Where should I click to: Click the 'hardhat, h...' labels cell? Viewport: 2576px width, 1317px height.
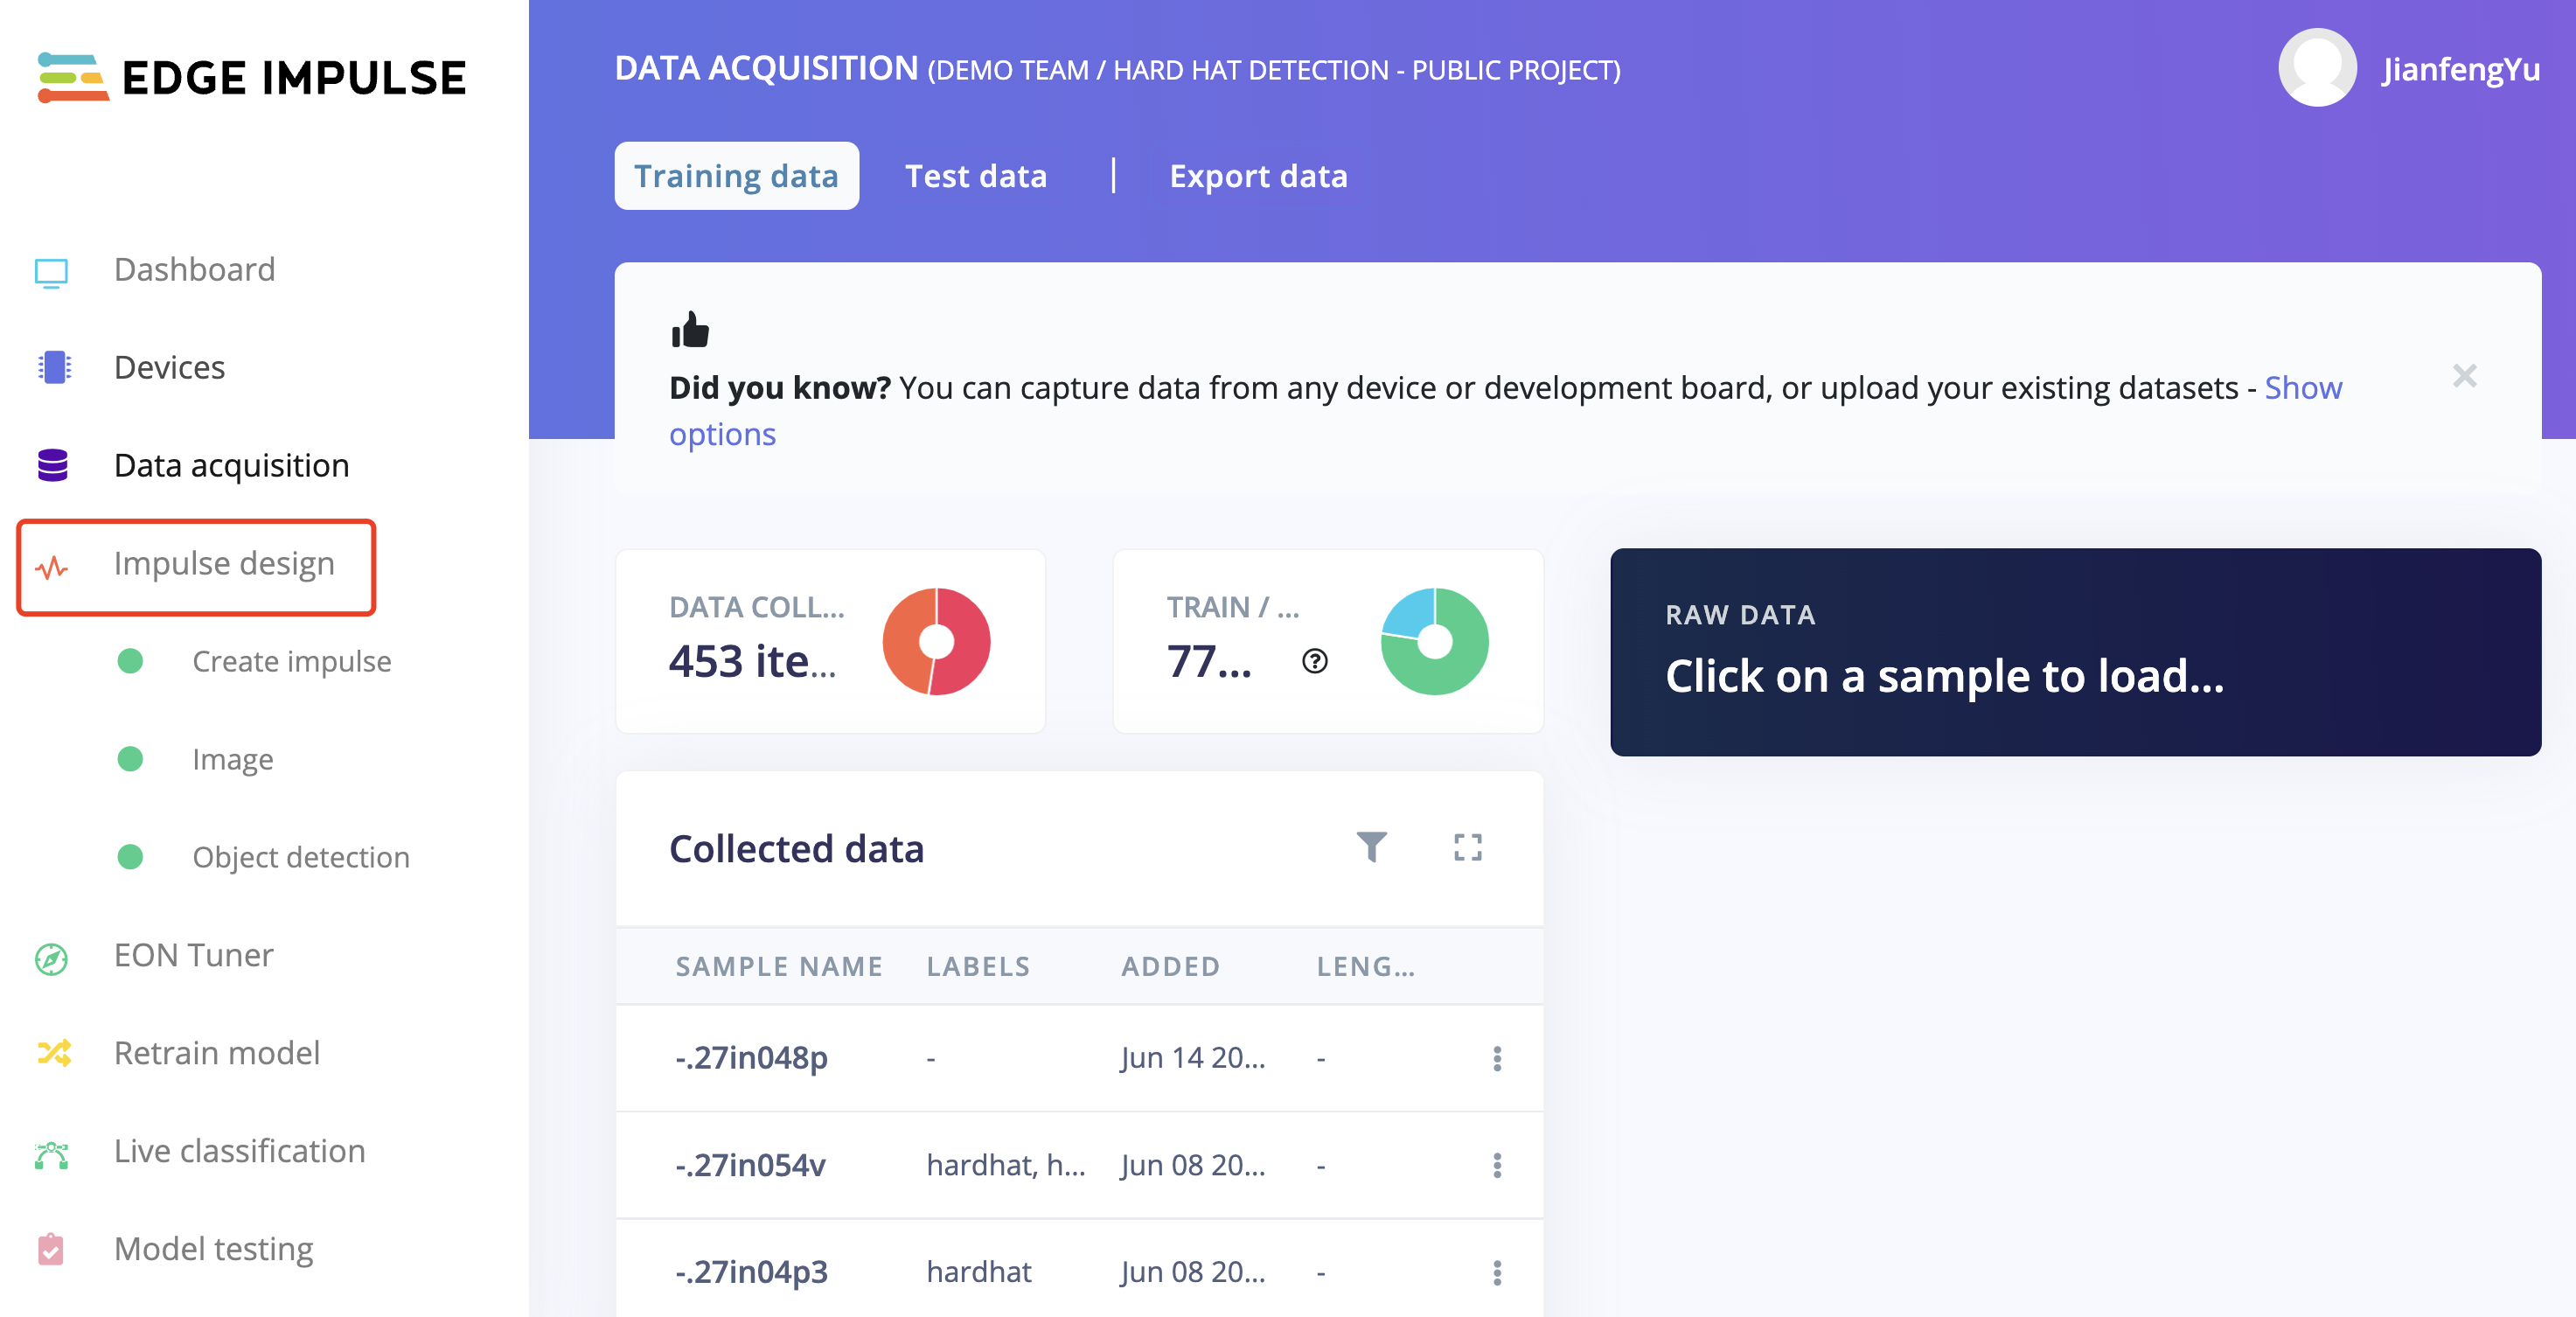[1005, 1165]
